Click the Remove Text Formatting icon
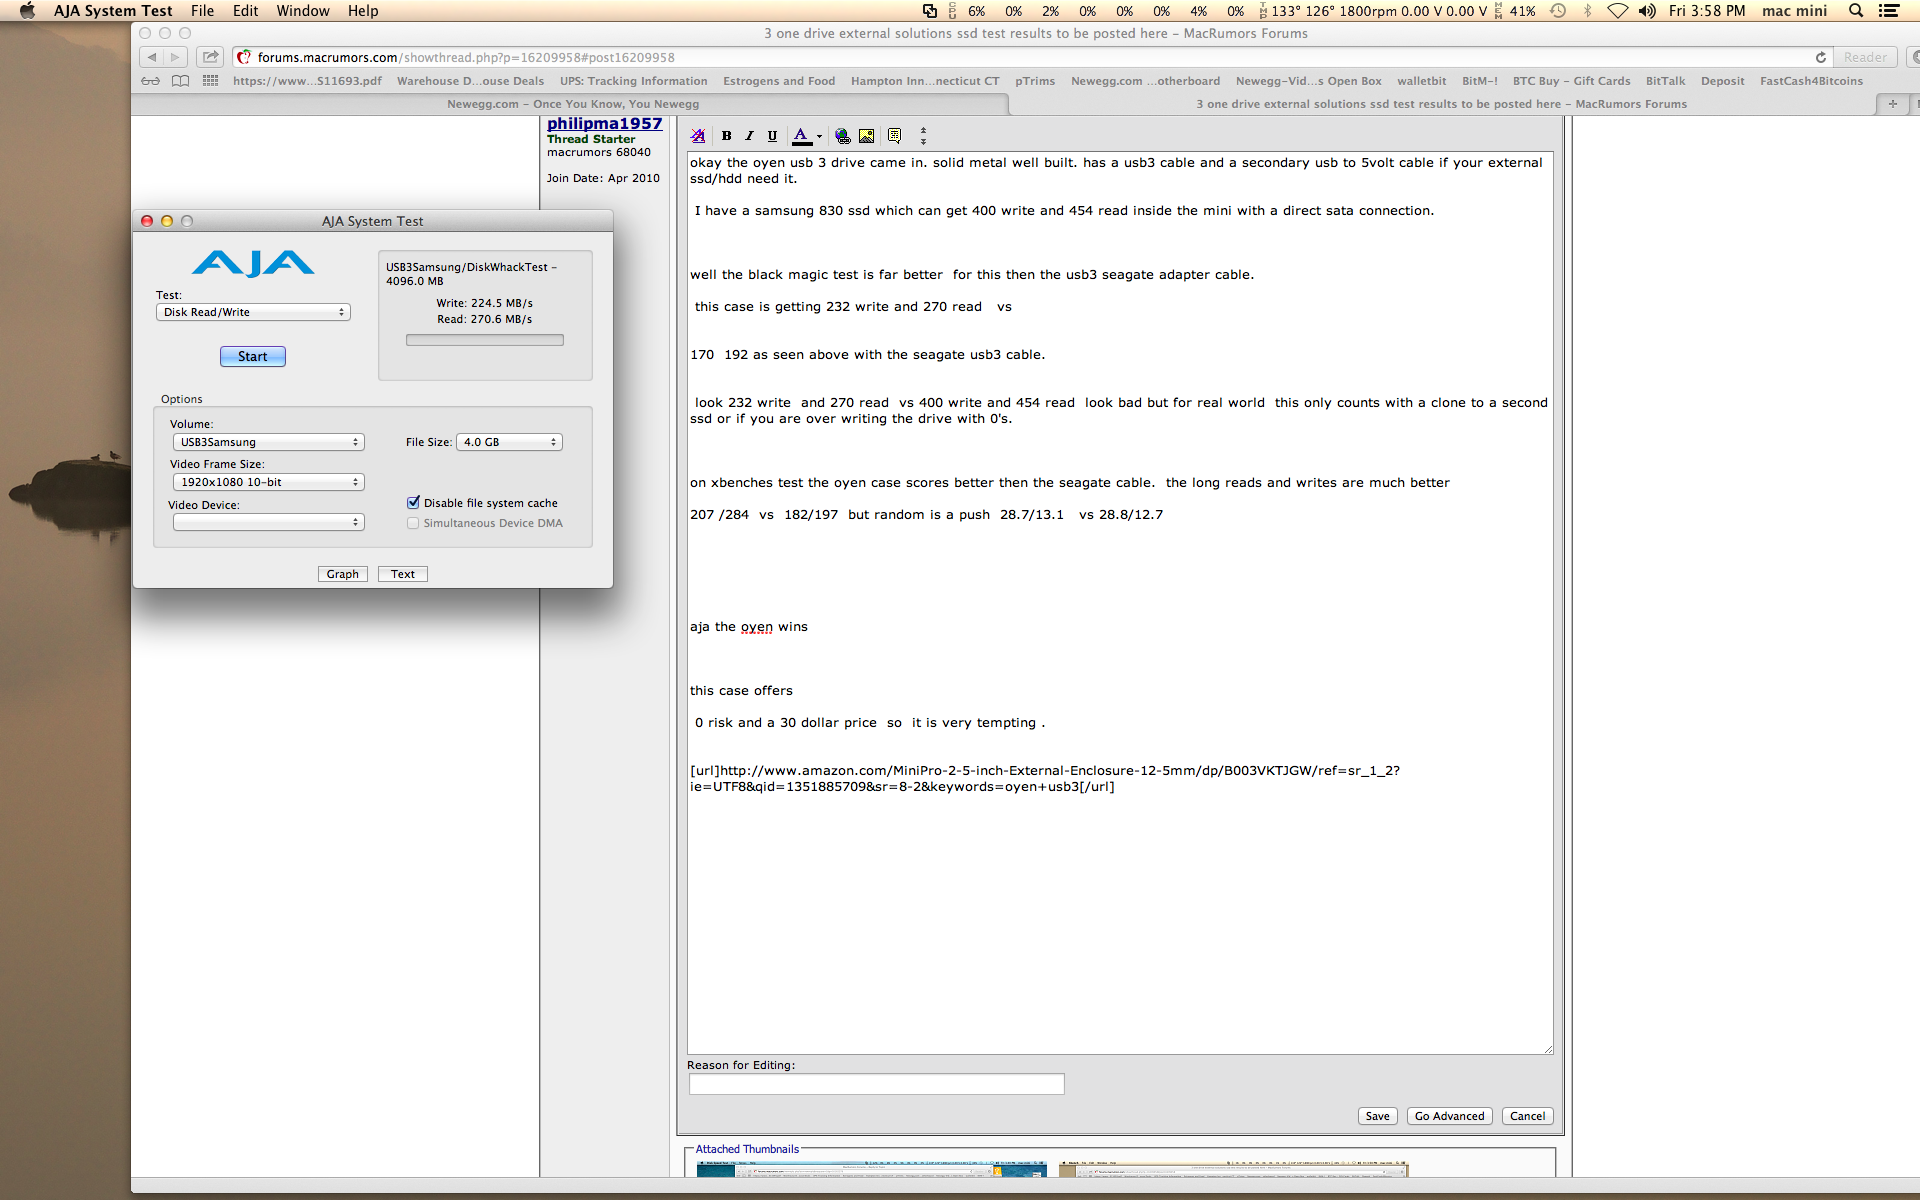1920x1200 pixels. 698,136
